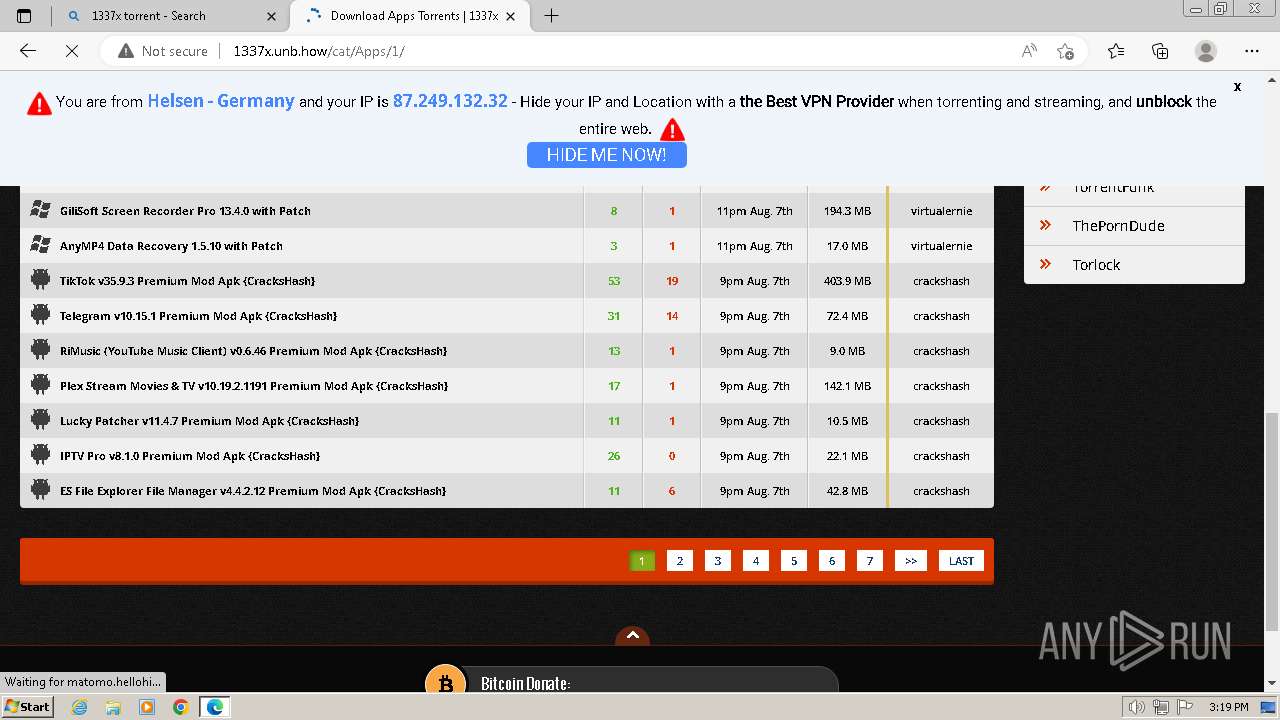This screenshot has height=720, width=1280.
Task: Click Android icon beside Lucky Patcher
Action: tap(40, 420)
